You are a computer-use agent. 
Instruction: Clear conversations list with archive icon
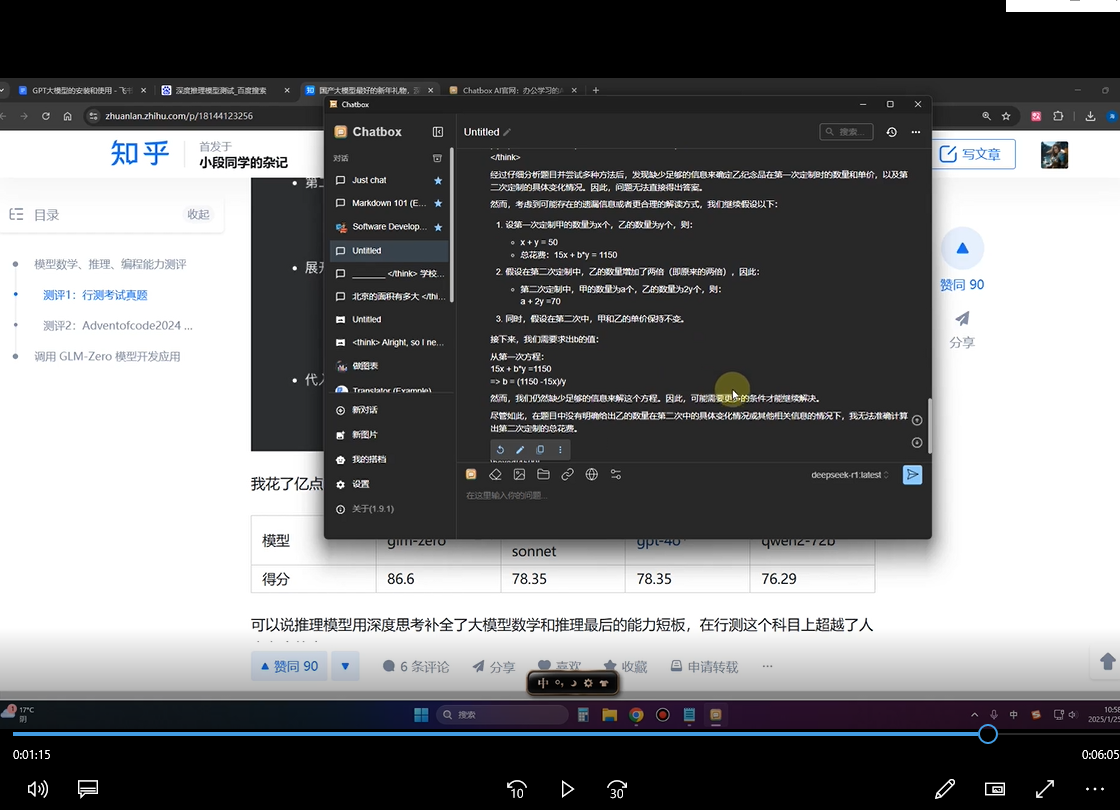437,159
